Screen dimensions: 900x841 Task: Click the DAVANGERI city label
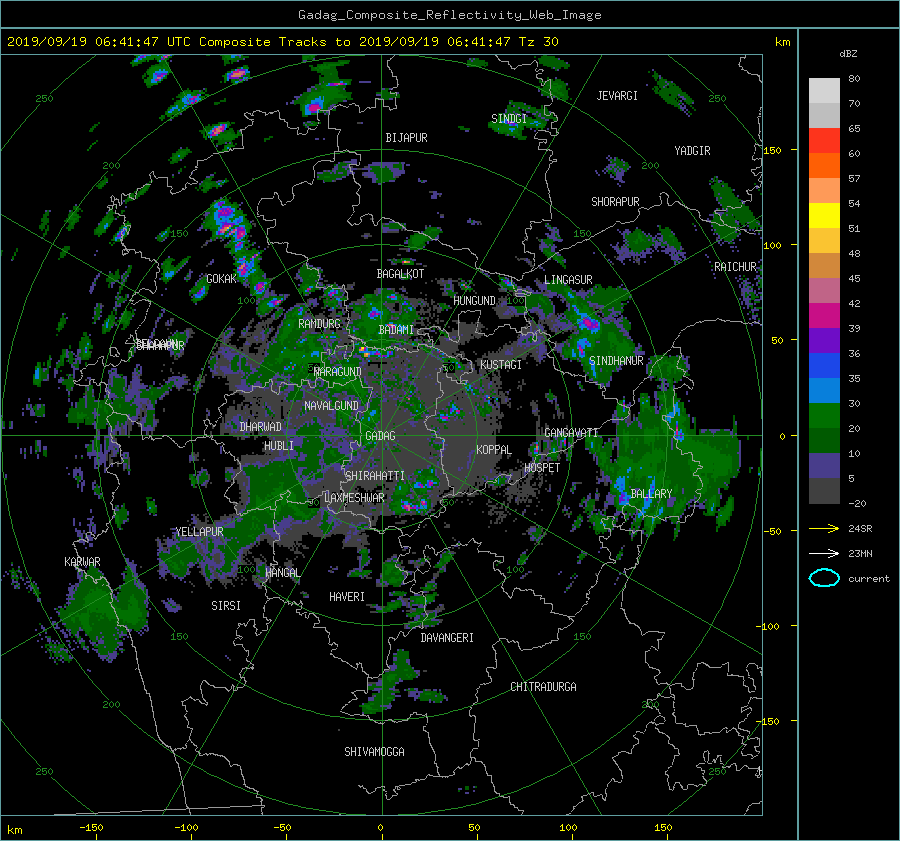[447, 638]
